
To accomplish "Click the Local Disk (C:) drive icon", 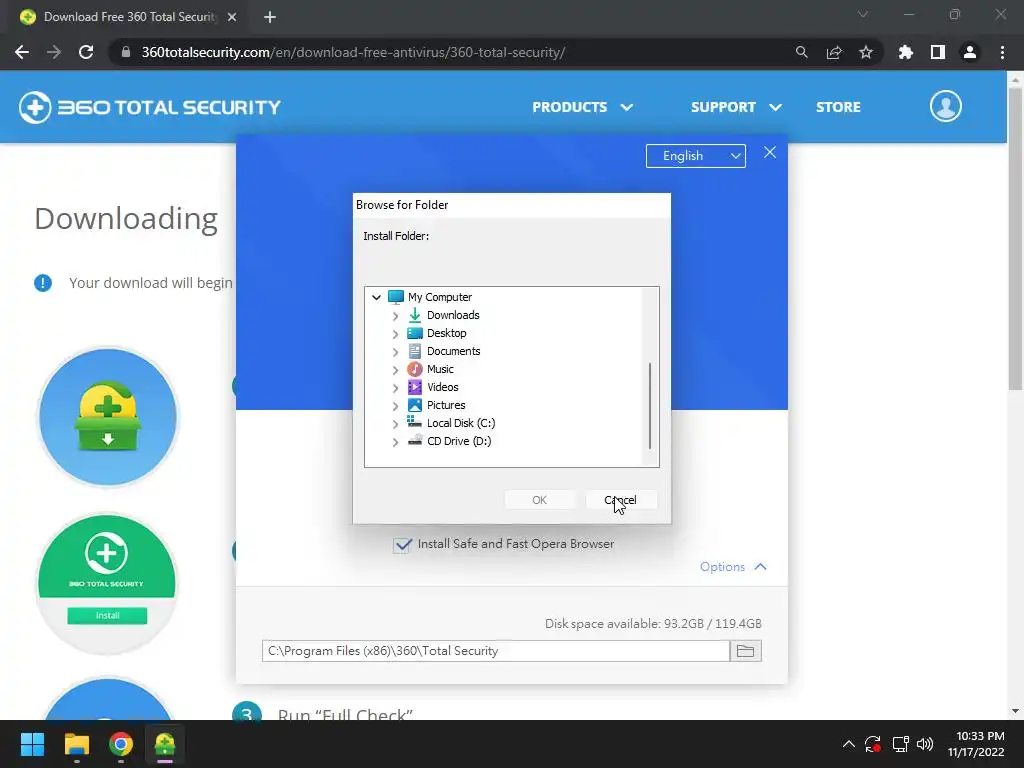I will (x=415, y=423).
